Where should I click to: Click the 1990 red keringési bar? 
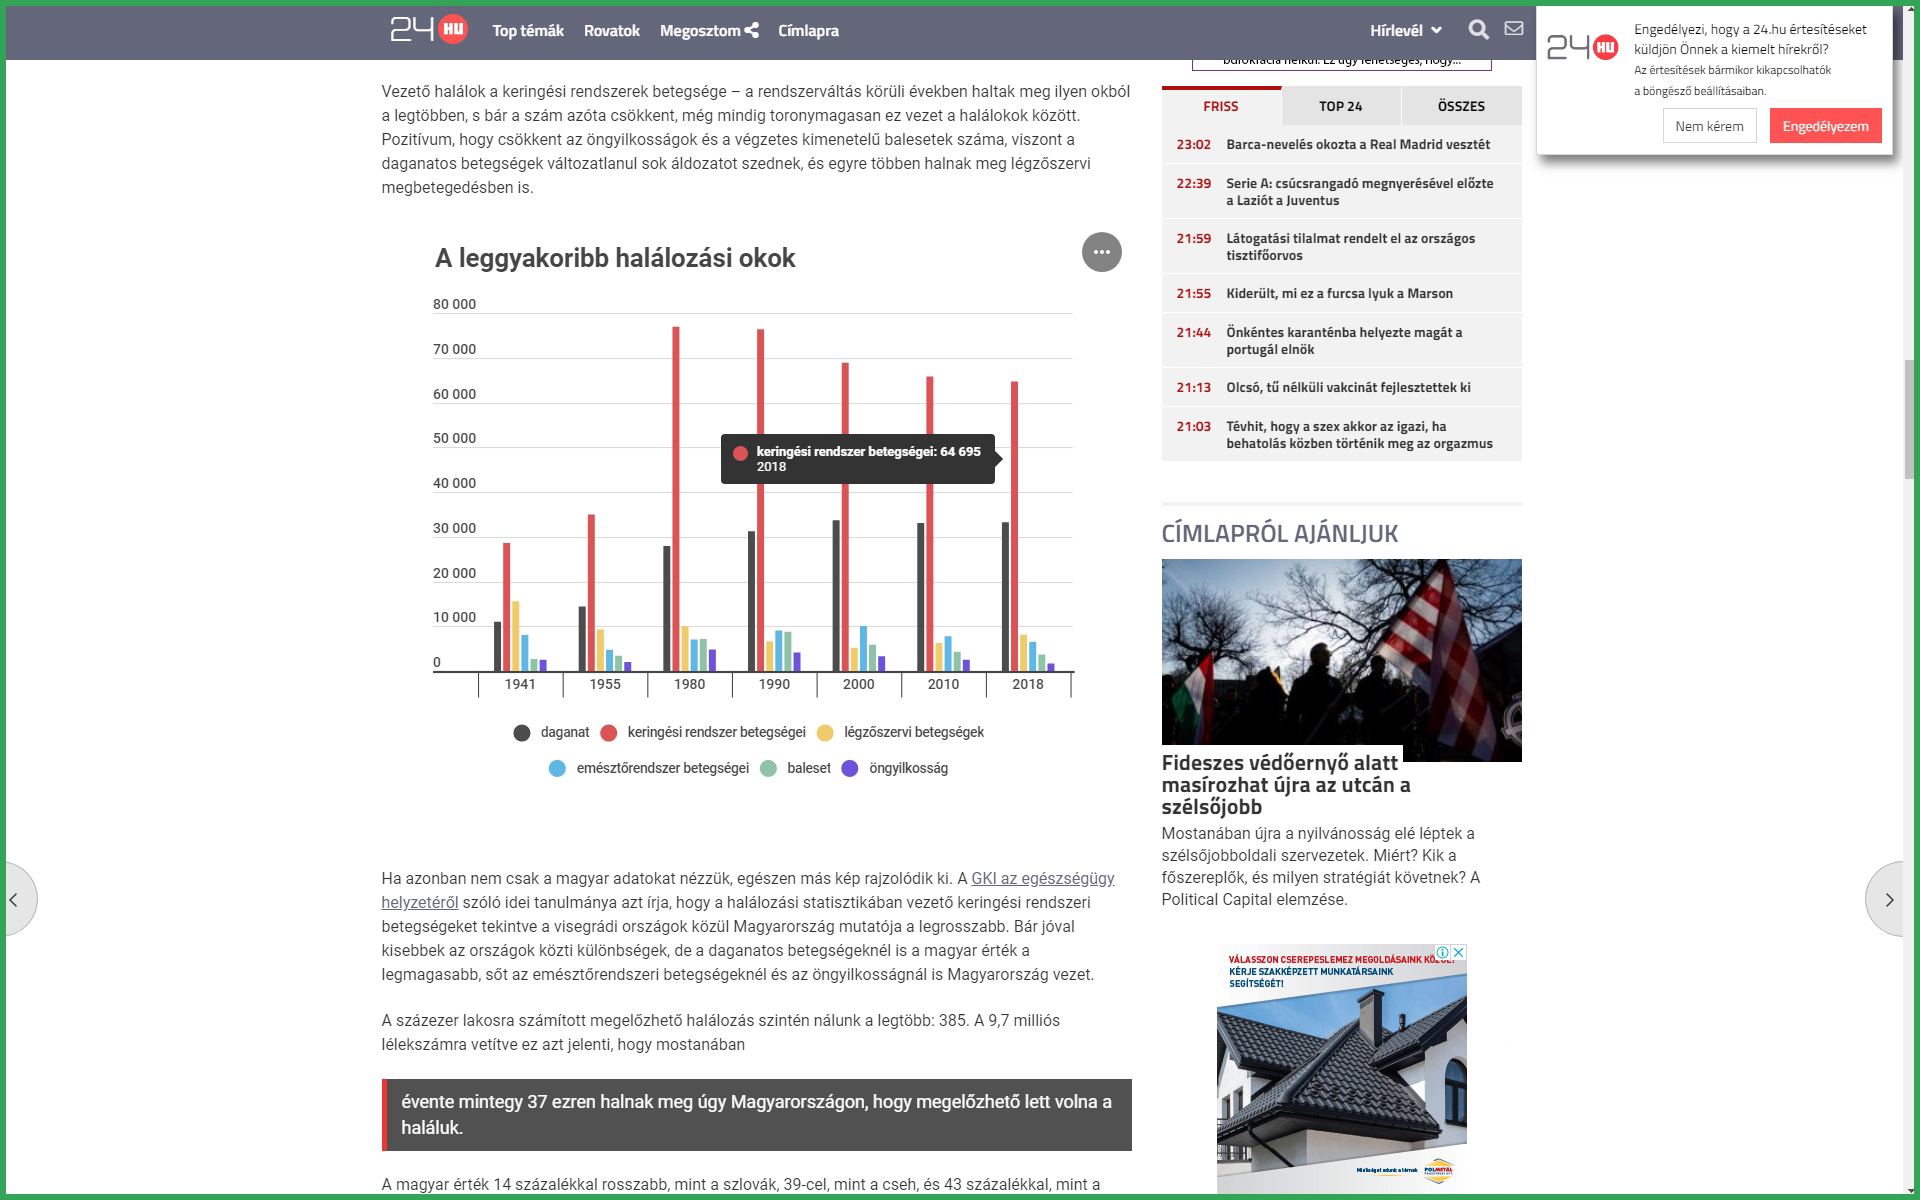(760, 500)
